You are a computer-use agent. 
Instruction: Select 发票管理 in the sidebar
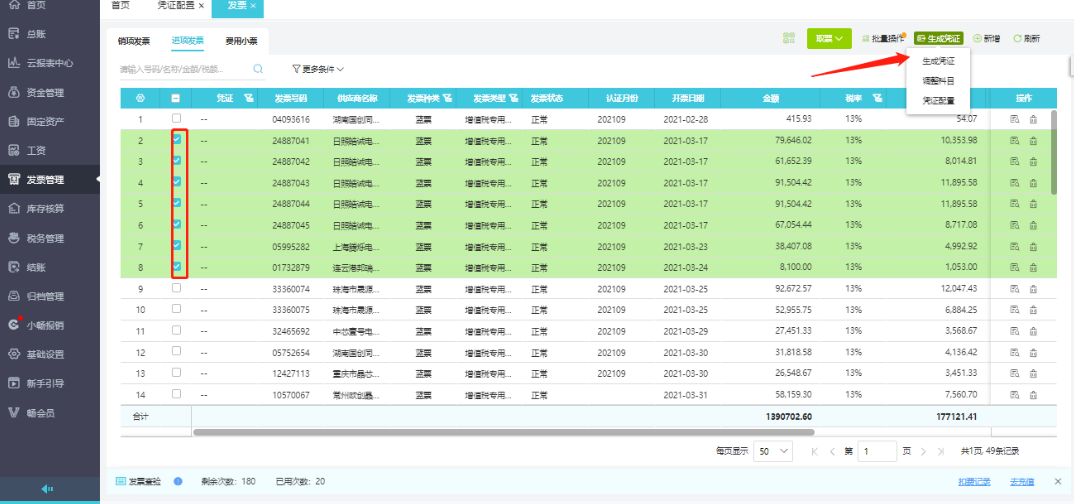[x=45, y=180]
